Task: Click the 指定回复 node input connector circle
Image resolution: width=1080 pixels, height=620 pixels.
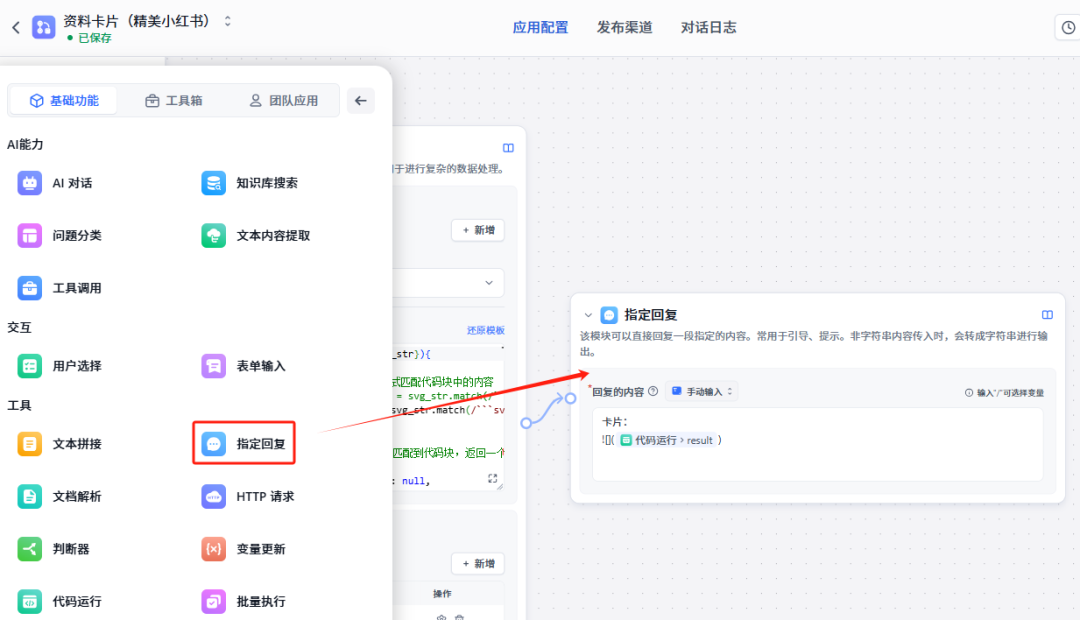Action: click(x=570, y=398)
